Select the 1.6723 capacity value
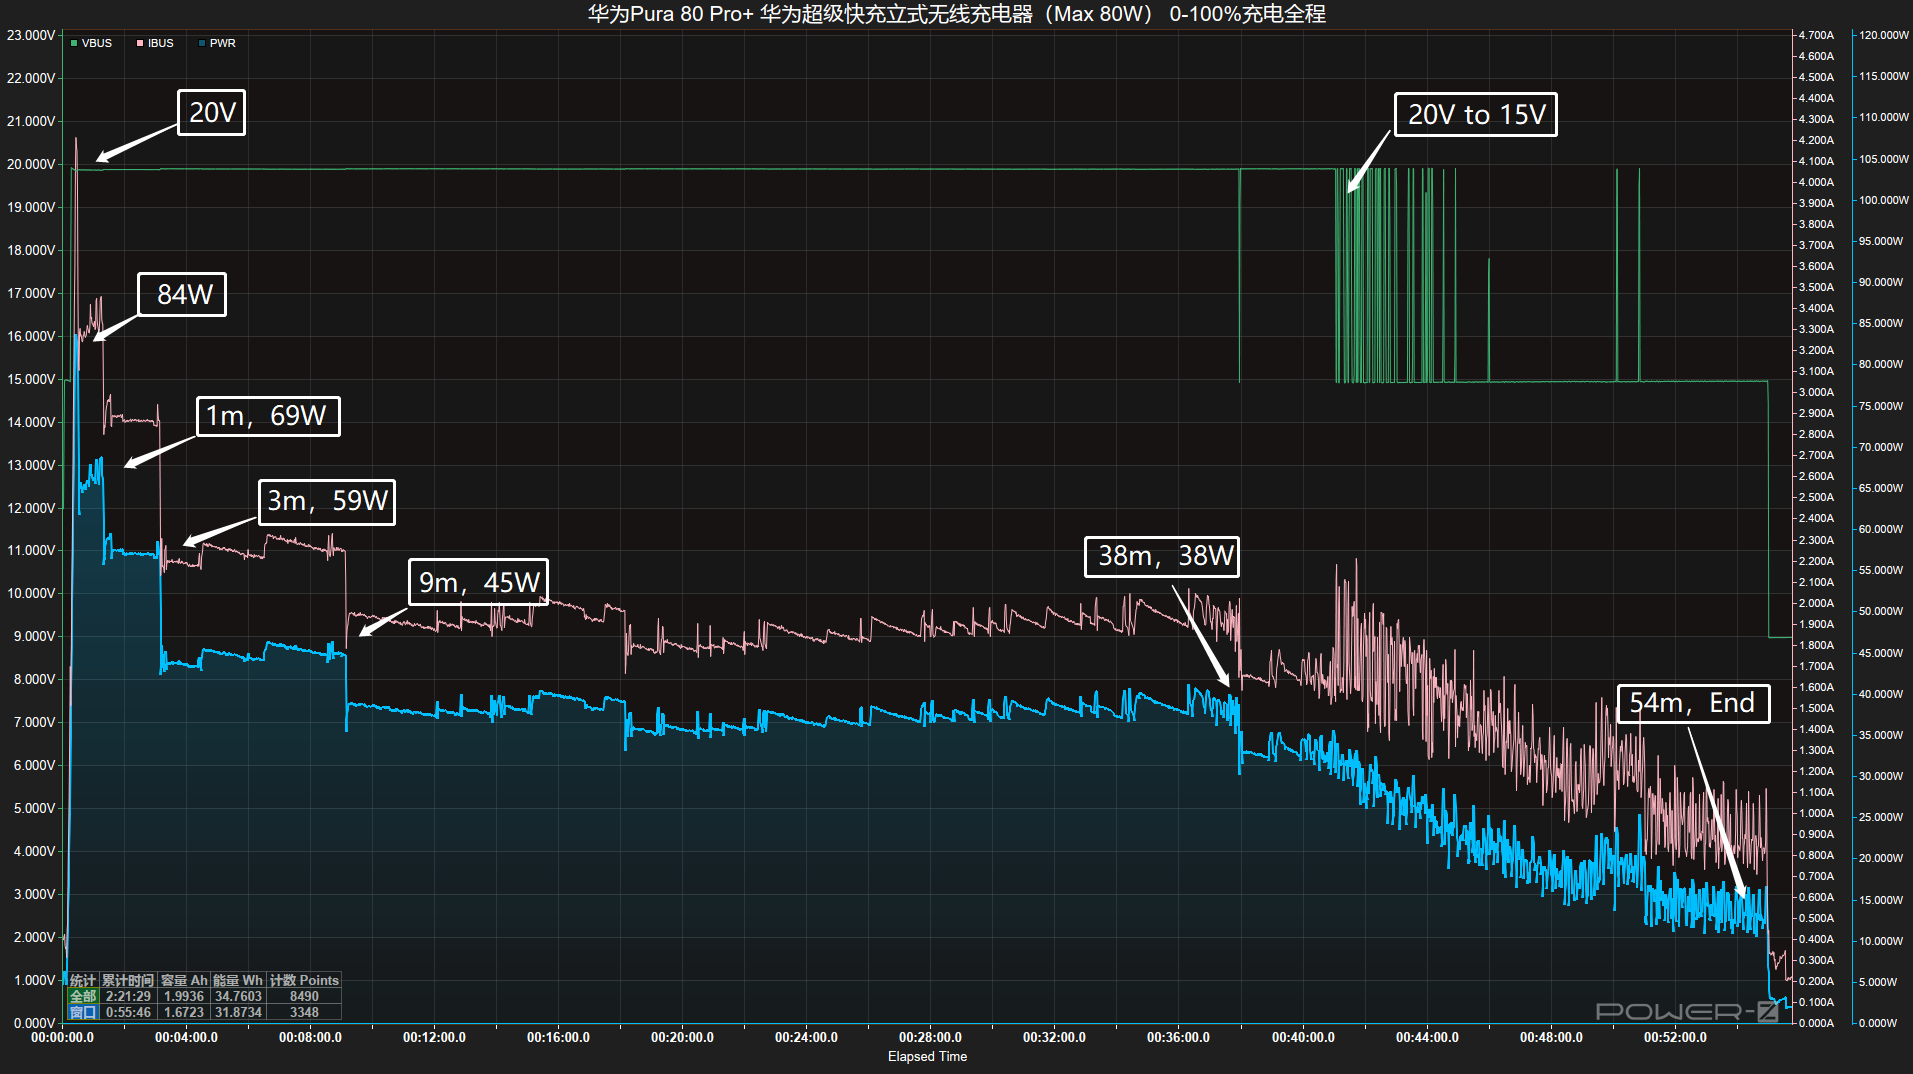1913x1074 pixels. [x=184, y=1012]
